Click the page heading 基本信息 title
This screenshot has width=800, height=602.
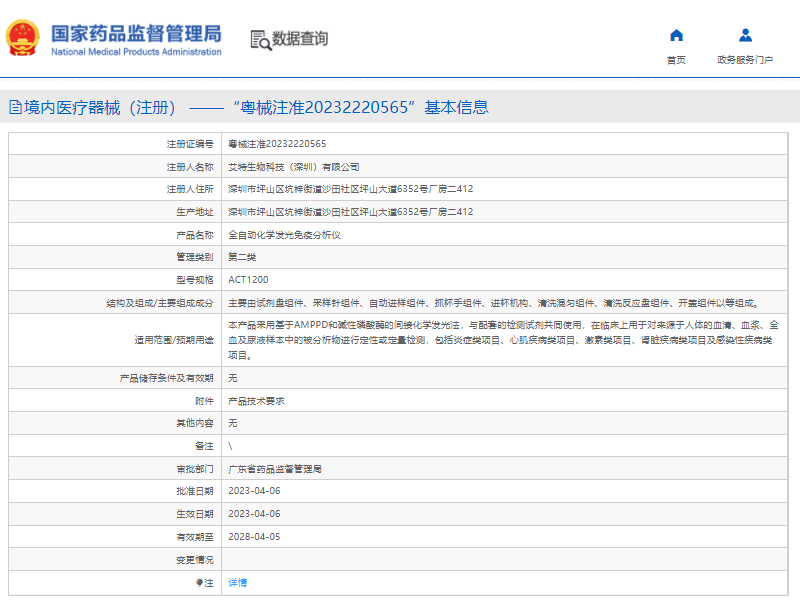(457, 107)
